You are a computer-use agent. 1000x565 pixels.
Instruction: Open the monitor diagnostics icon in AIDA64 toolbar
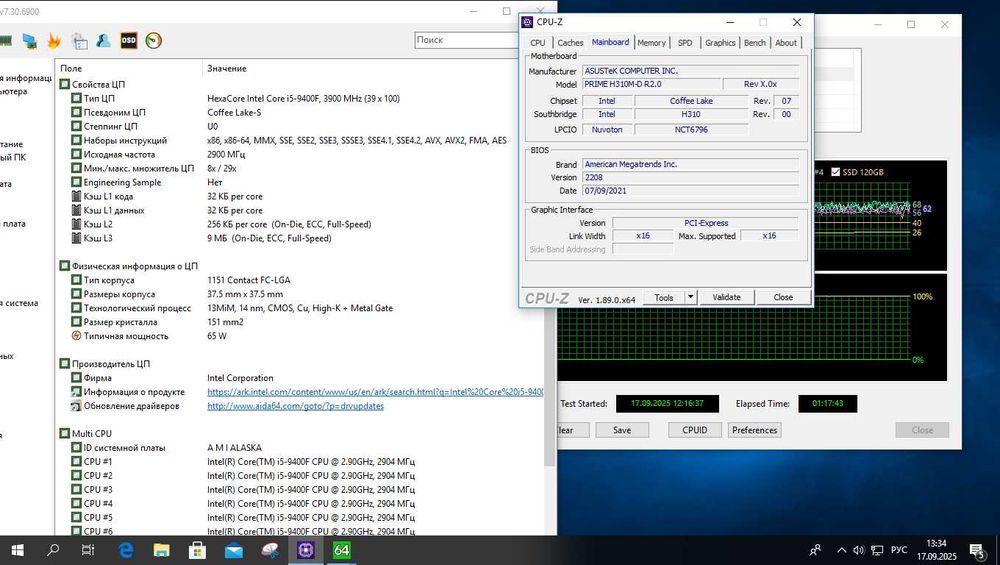click(29, 41)
